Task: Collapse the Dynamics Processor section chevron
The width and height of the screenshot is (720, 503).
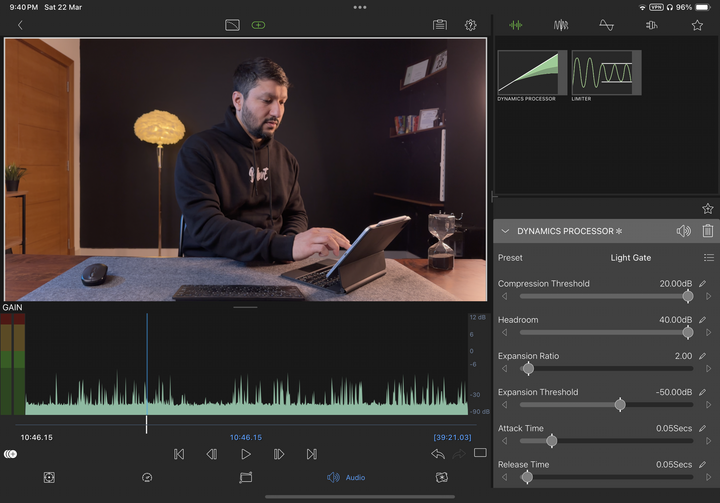Action: (x=505, y=231)
